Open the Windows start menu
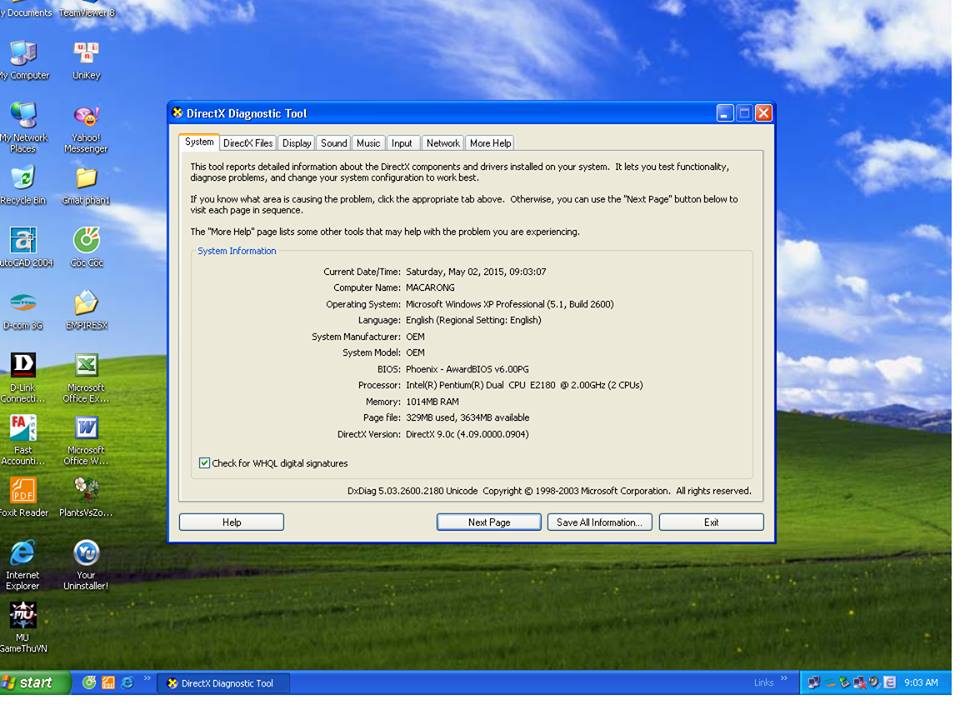Screen dimensions: 960x720 click(x=34, y=683)
